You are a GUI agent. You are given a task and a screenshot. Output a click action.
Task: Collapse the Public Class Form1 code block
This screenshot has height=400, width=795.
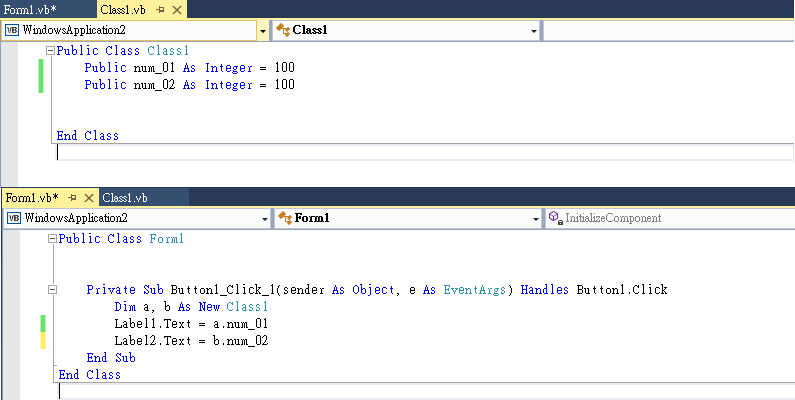[x=52, y=239]
